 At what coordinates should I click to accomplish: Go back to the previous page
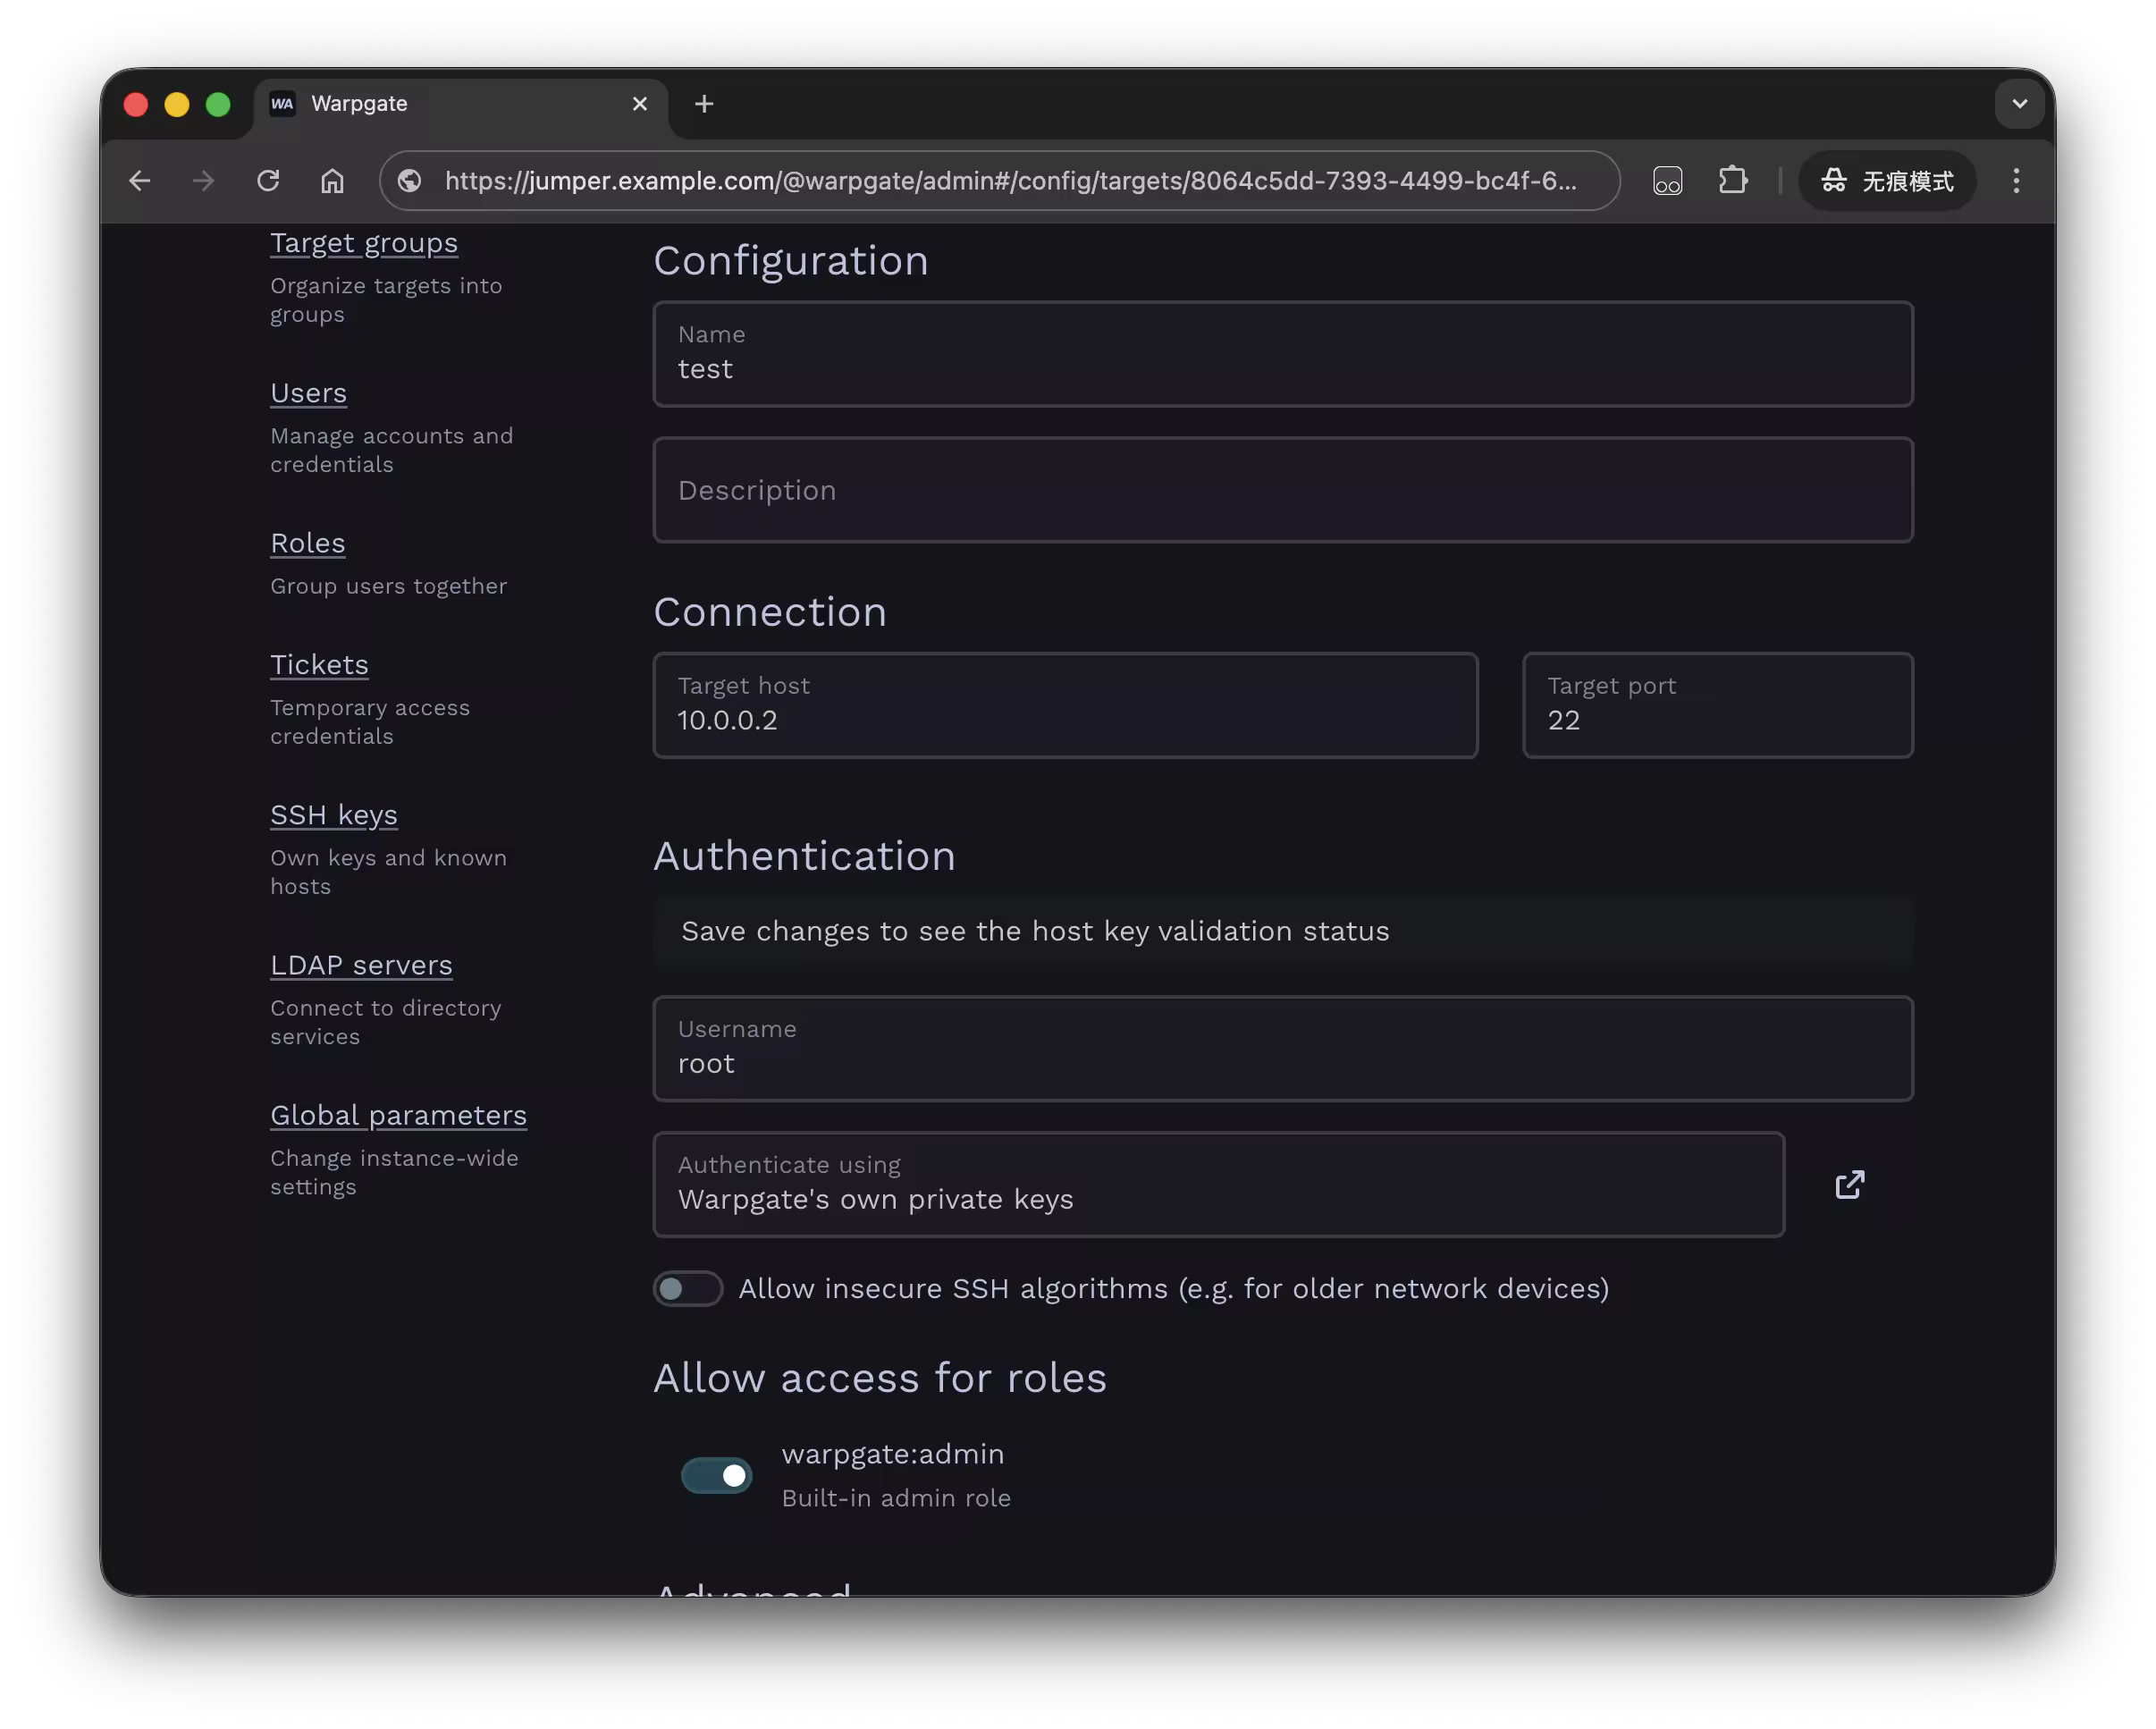[x=140, y=181]
